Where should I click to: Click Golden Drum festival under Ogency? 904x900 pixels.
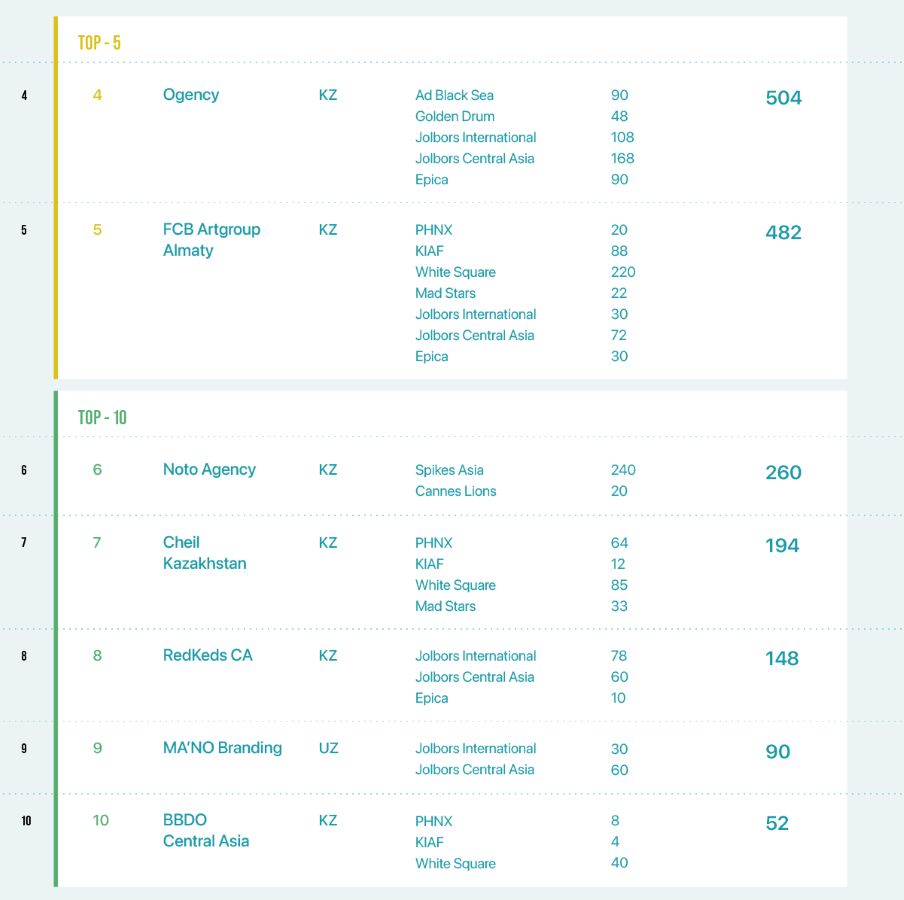click(454, 116)
